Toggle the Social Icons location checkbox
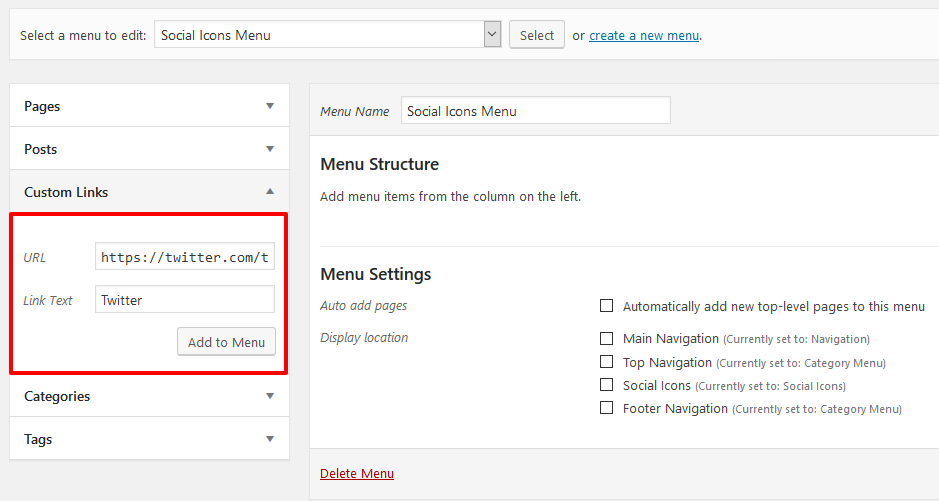 [606, 385]
